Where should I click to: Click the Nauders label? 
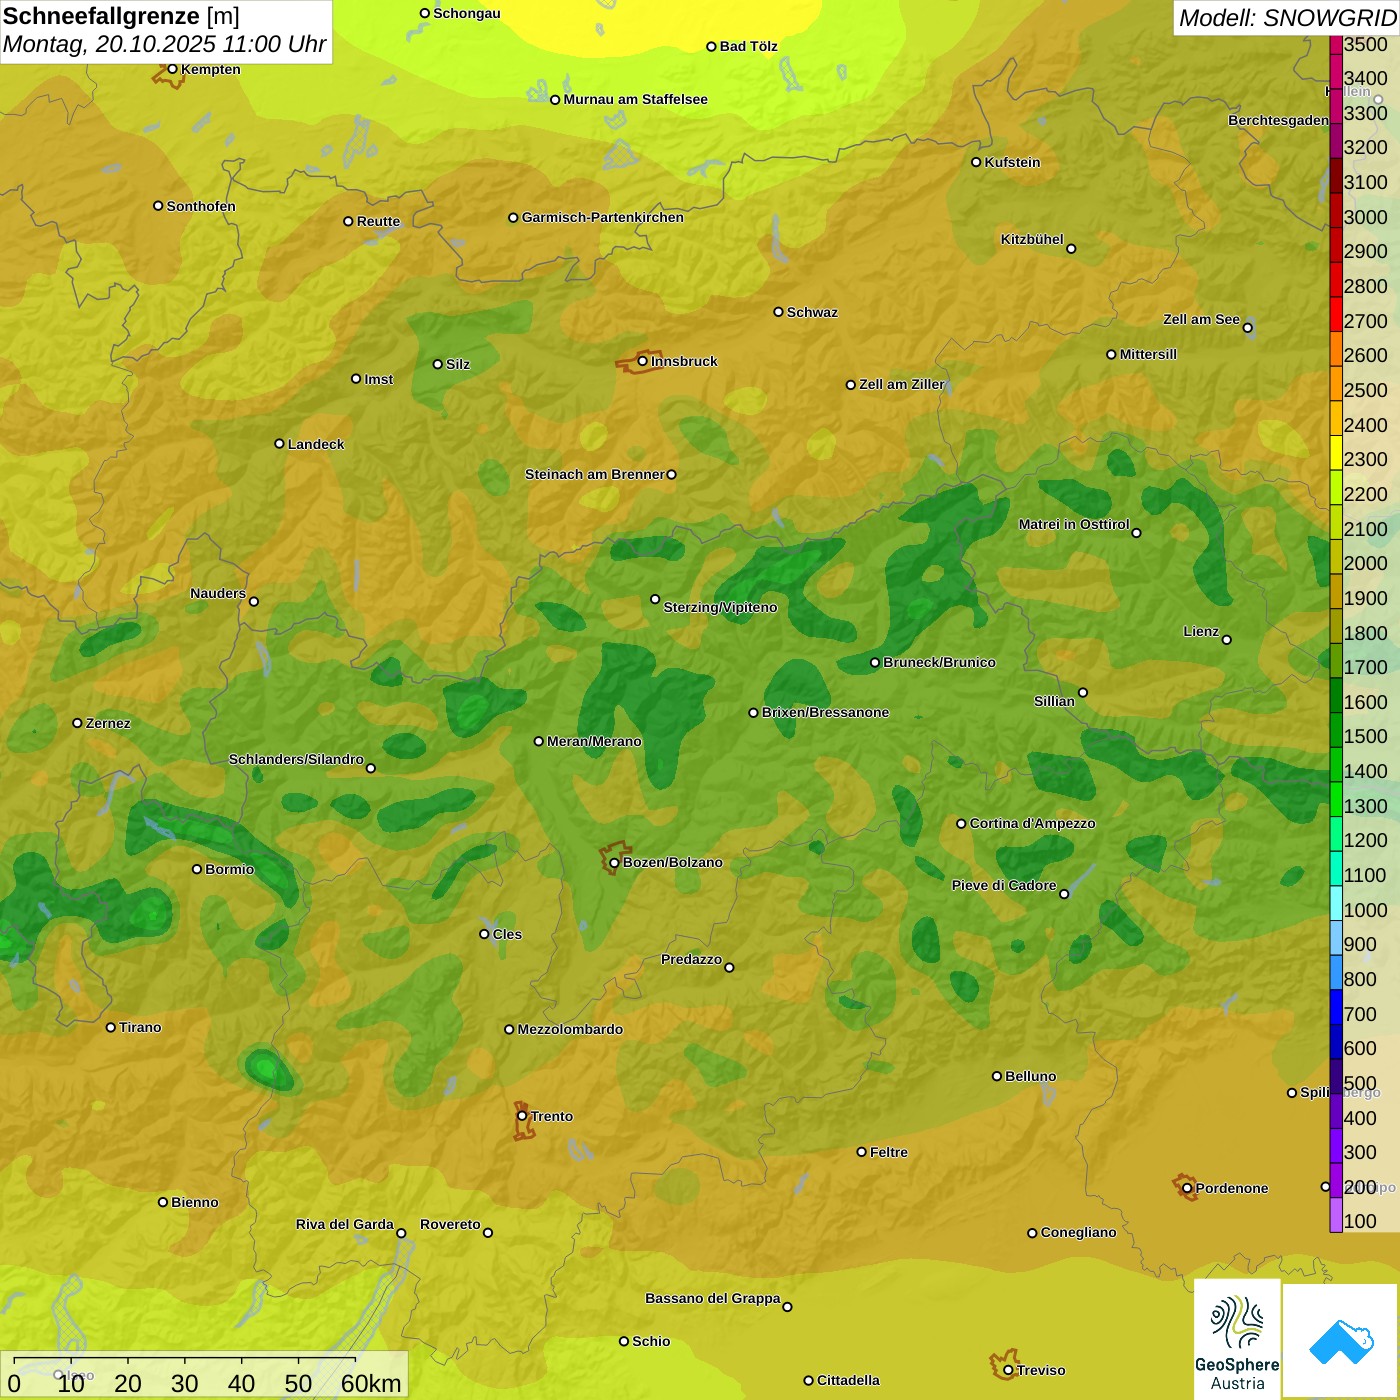pyautogui.click(x=218, y=593)
